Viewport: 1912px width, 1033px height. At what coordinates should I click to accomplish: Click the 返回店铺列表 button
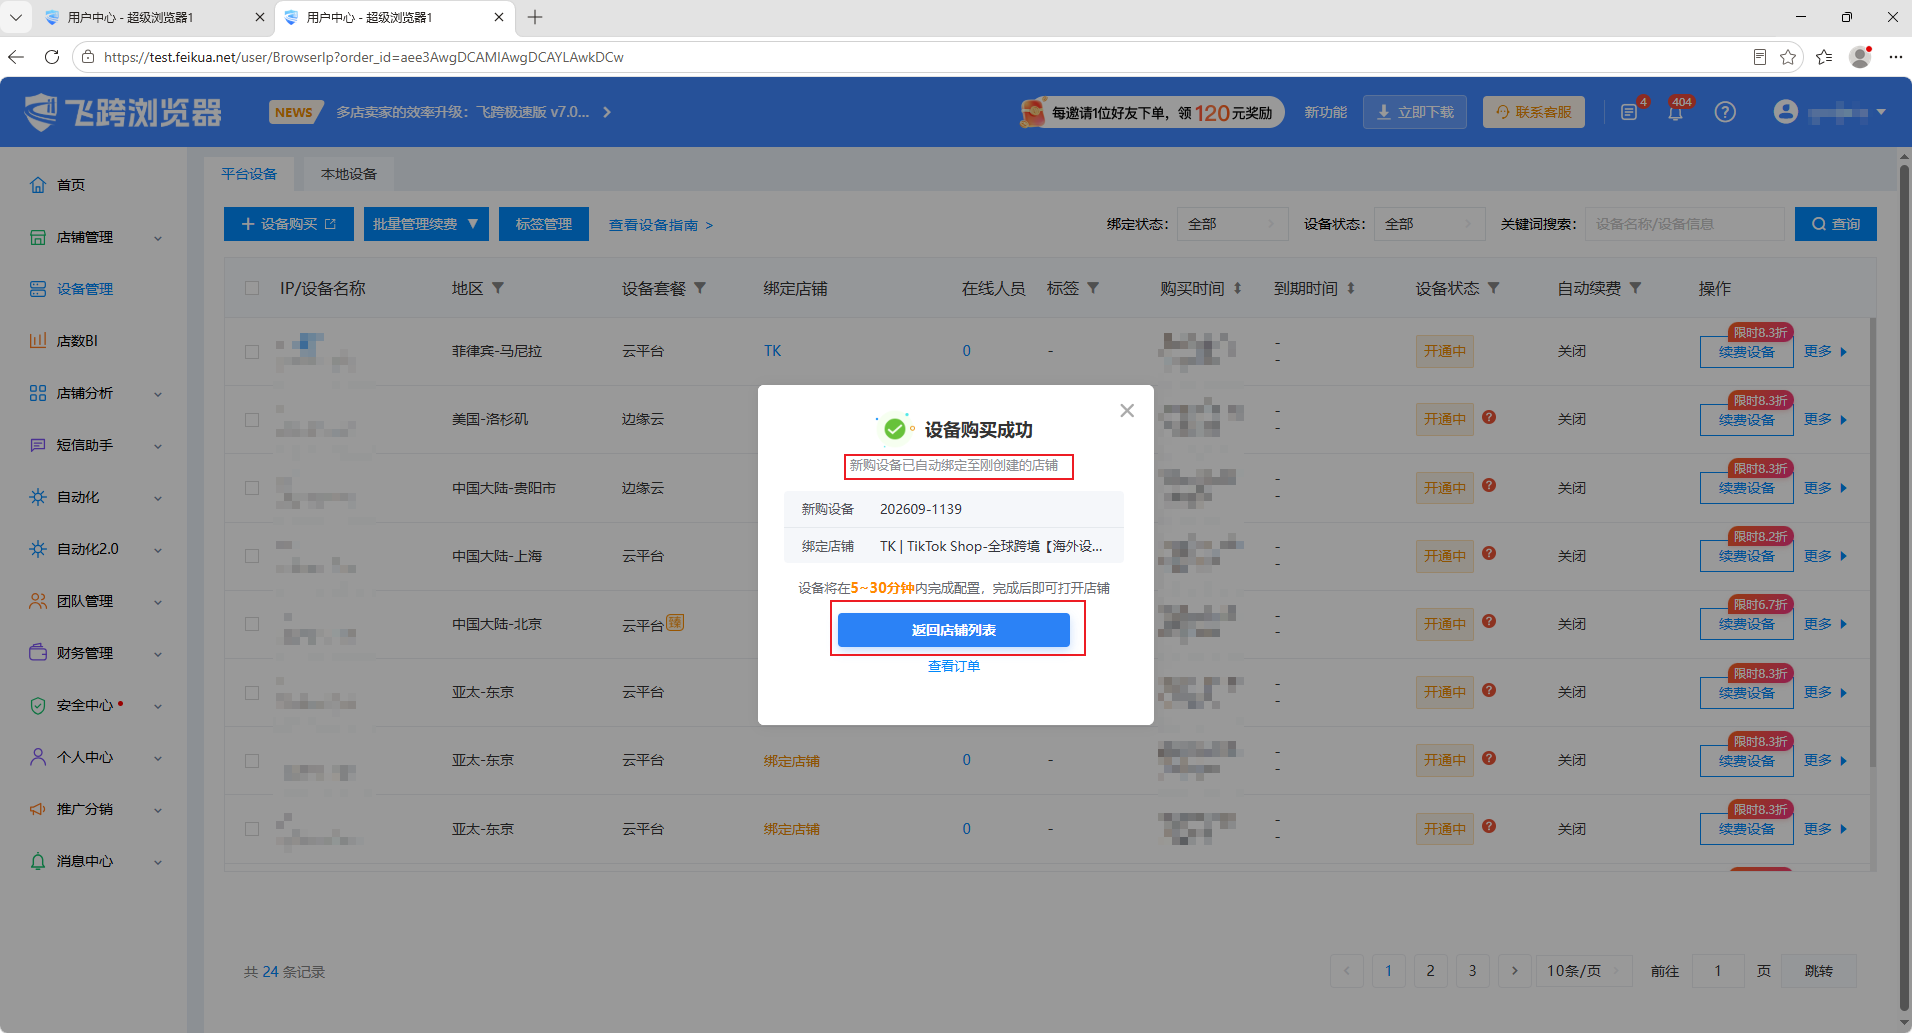[954, 630]
